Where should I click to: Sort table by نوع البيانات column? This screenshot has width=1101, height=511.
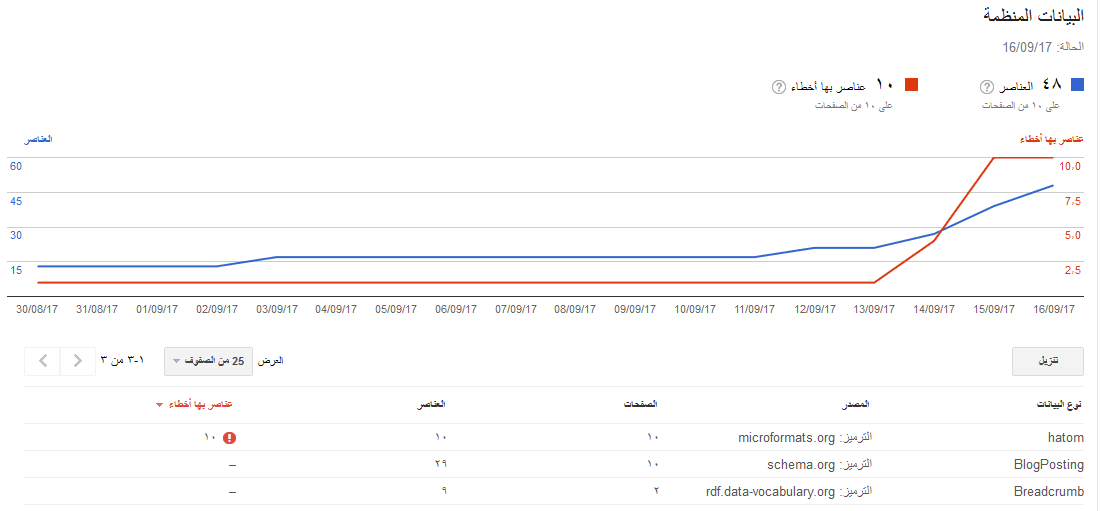(1059, 405)
